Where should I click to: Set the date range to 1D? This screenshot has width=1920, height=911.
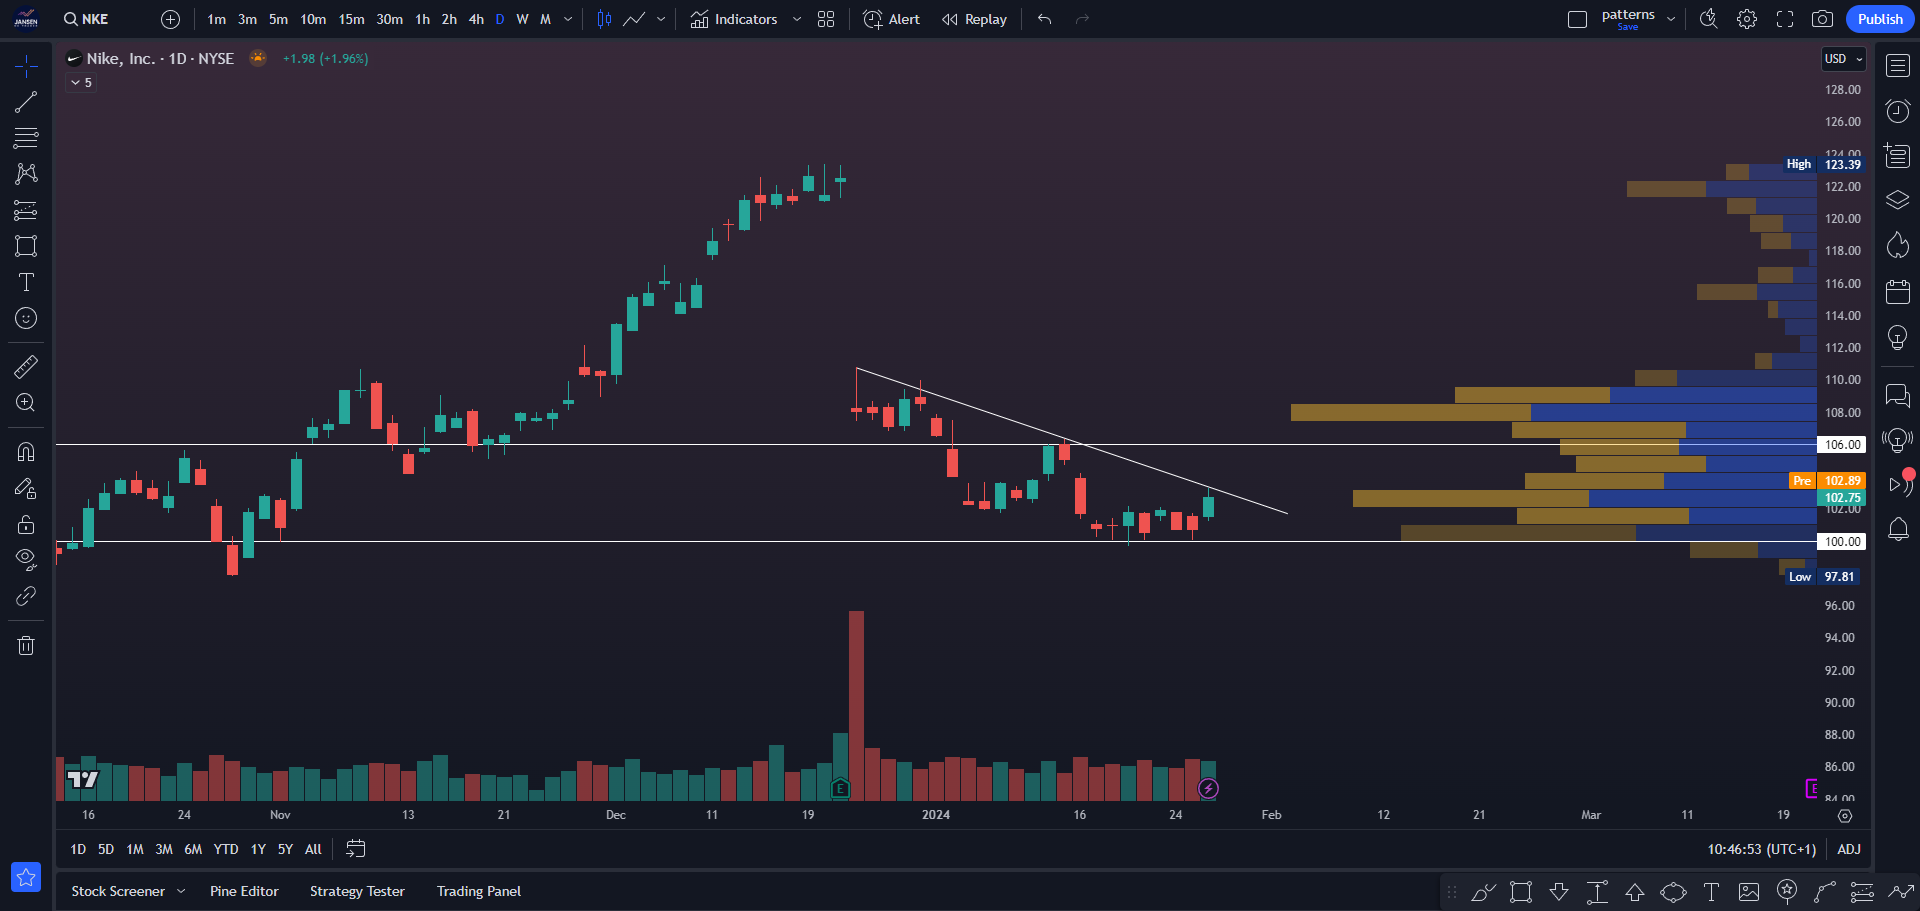pos(78,849)
